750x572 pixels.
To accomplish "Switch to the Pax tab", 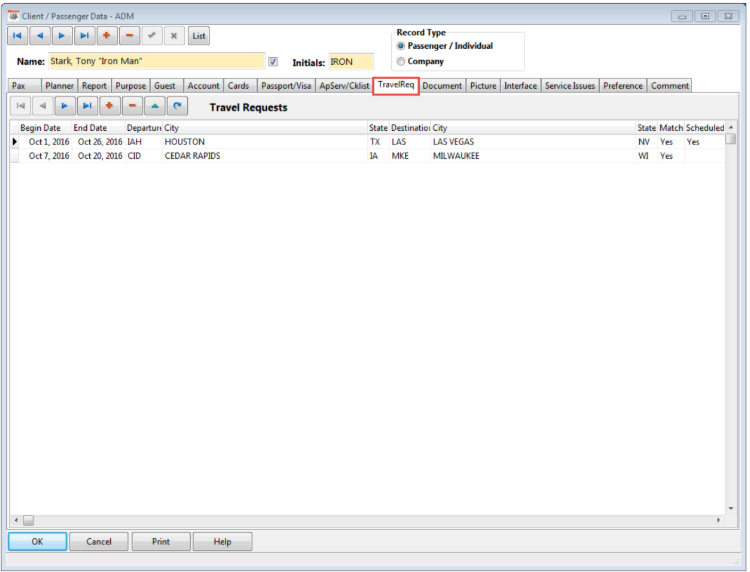I will click(24, 86).
